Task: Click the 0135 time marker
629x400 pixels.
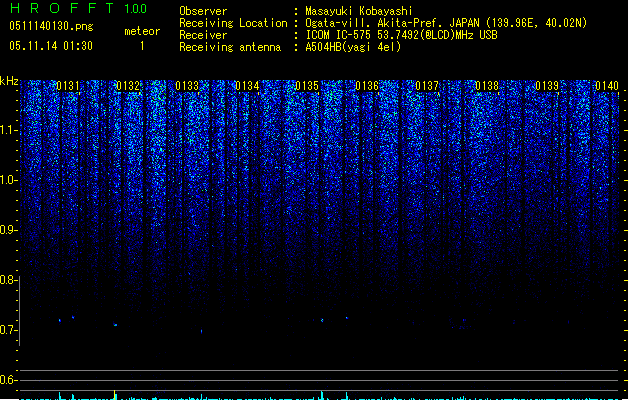Action: [307, 86]
